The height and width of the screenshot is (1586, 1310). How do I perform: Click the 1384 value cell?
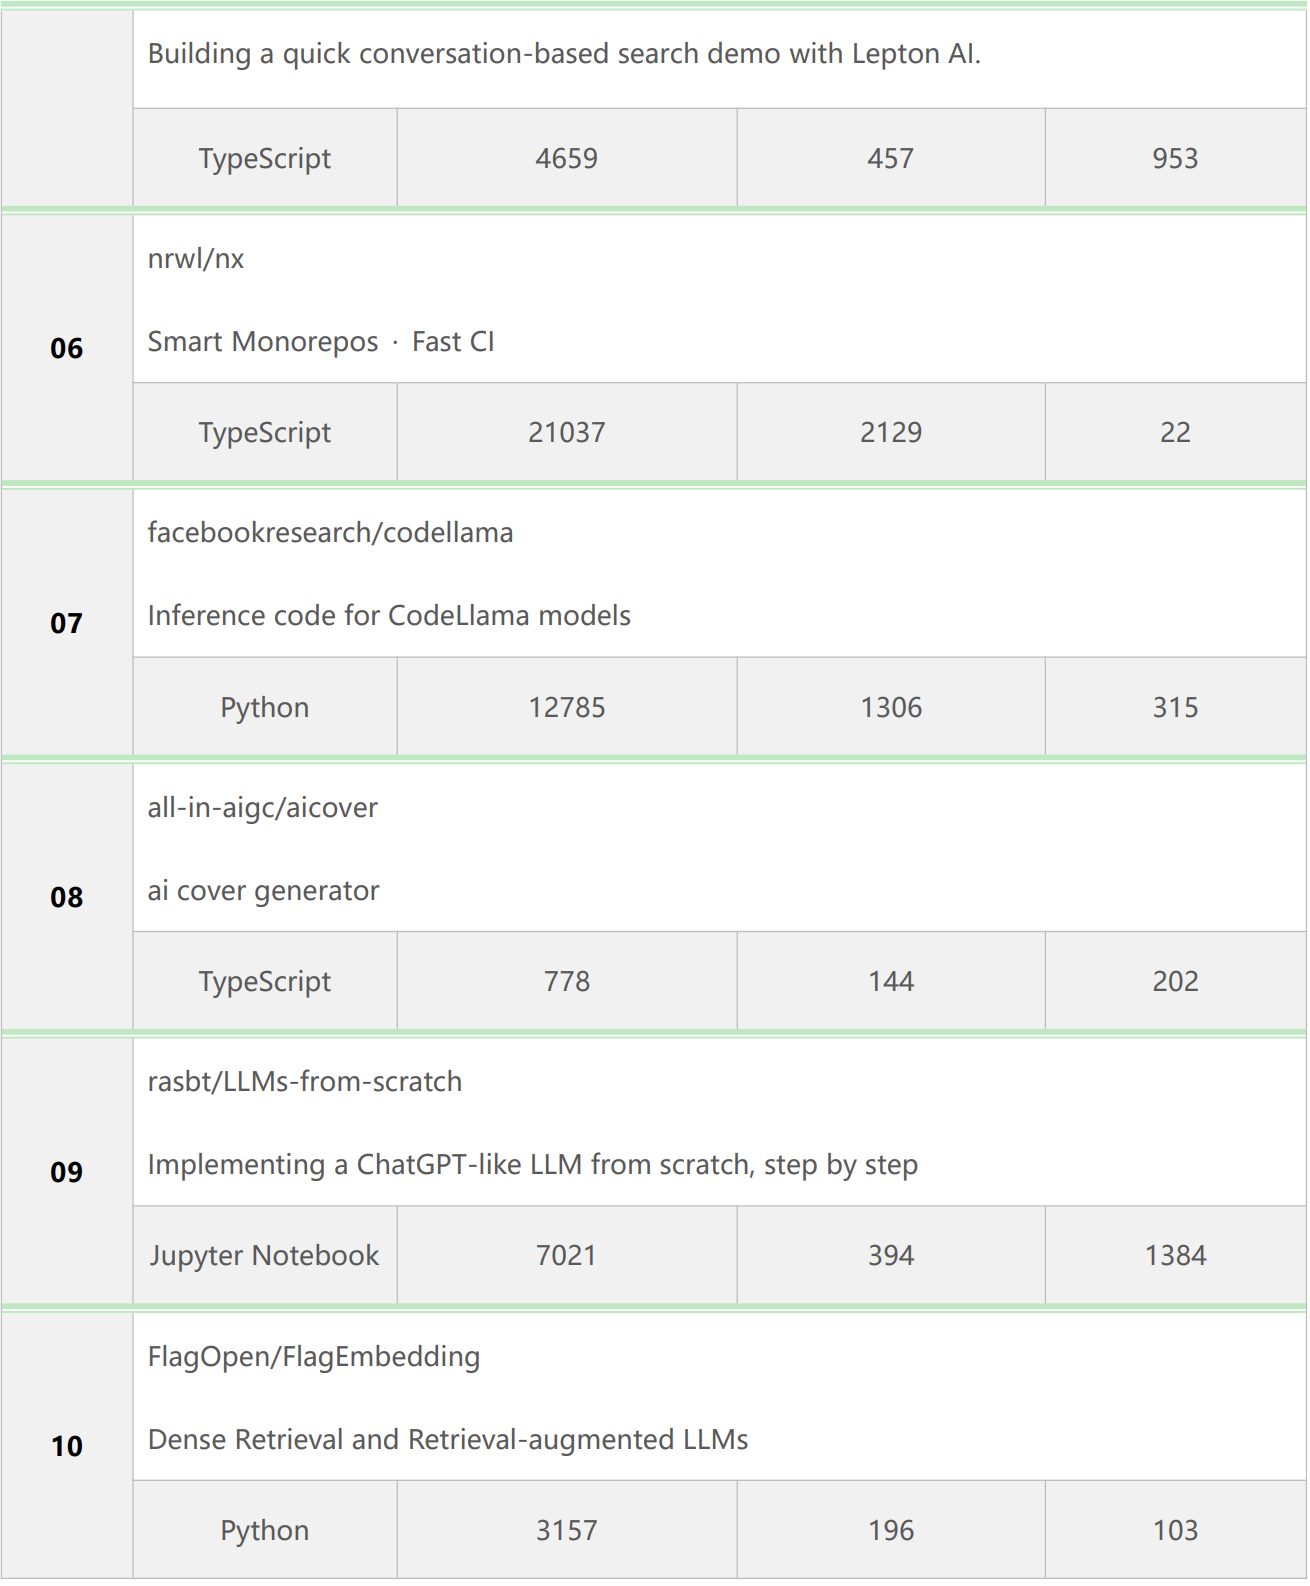pos(1175,1256)
